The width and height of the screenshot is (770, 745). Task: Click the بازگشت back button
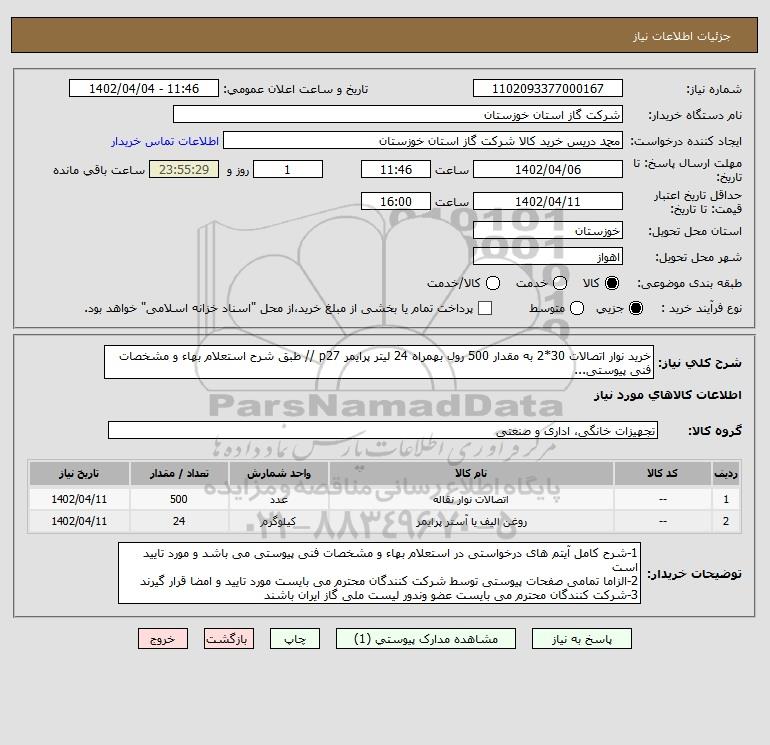pos(229,639)
